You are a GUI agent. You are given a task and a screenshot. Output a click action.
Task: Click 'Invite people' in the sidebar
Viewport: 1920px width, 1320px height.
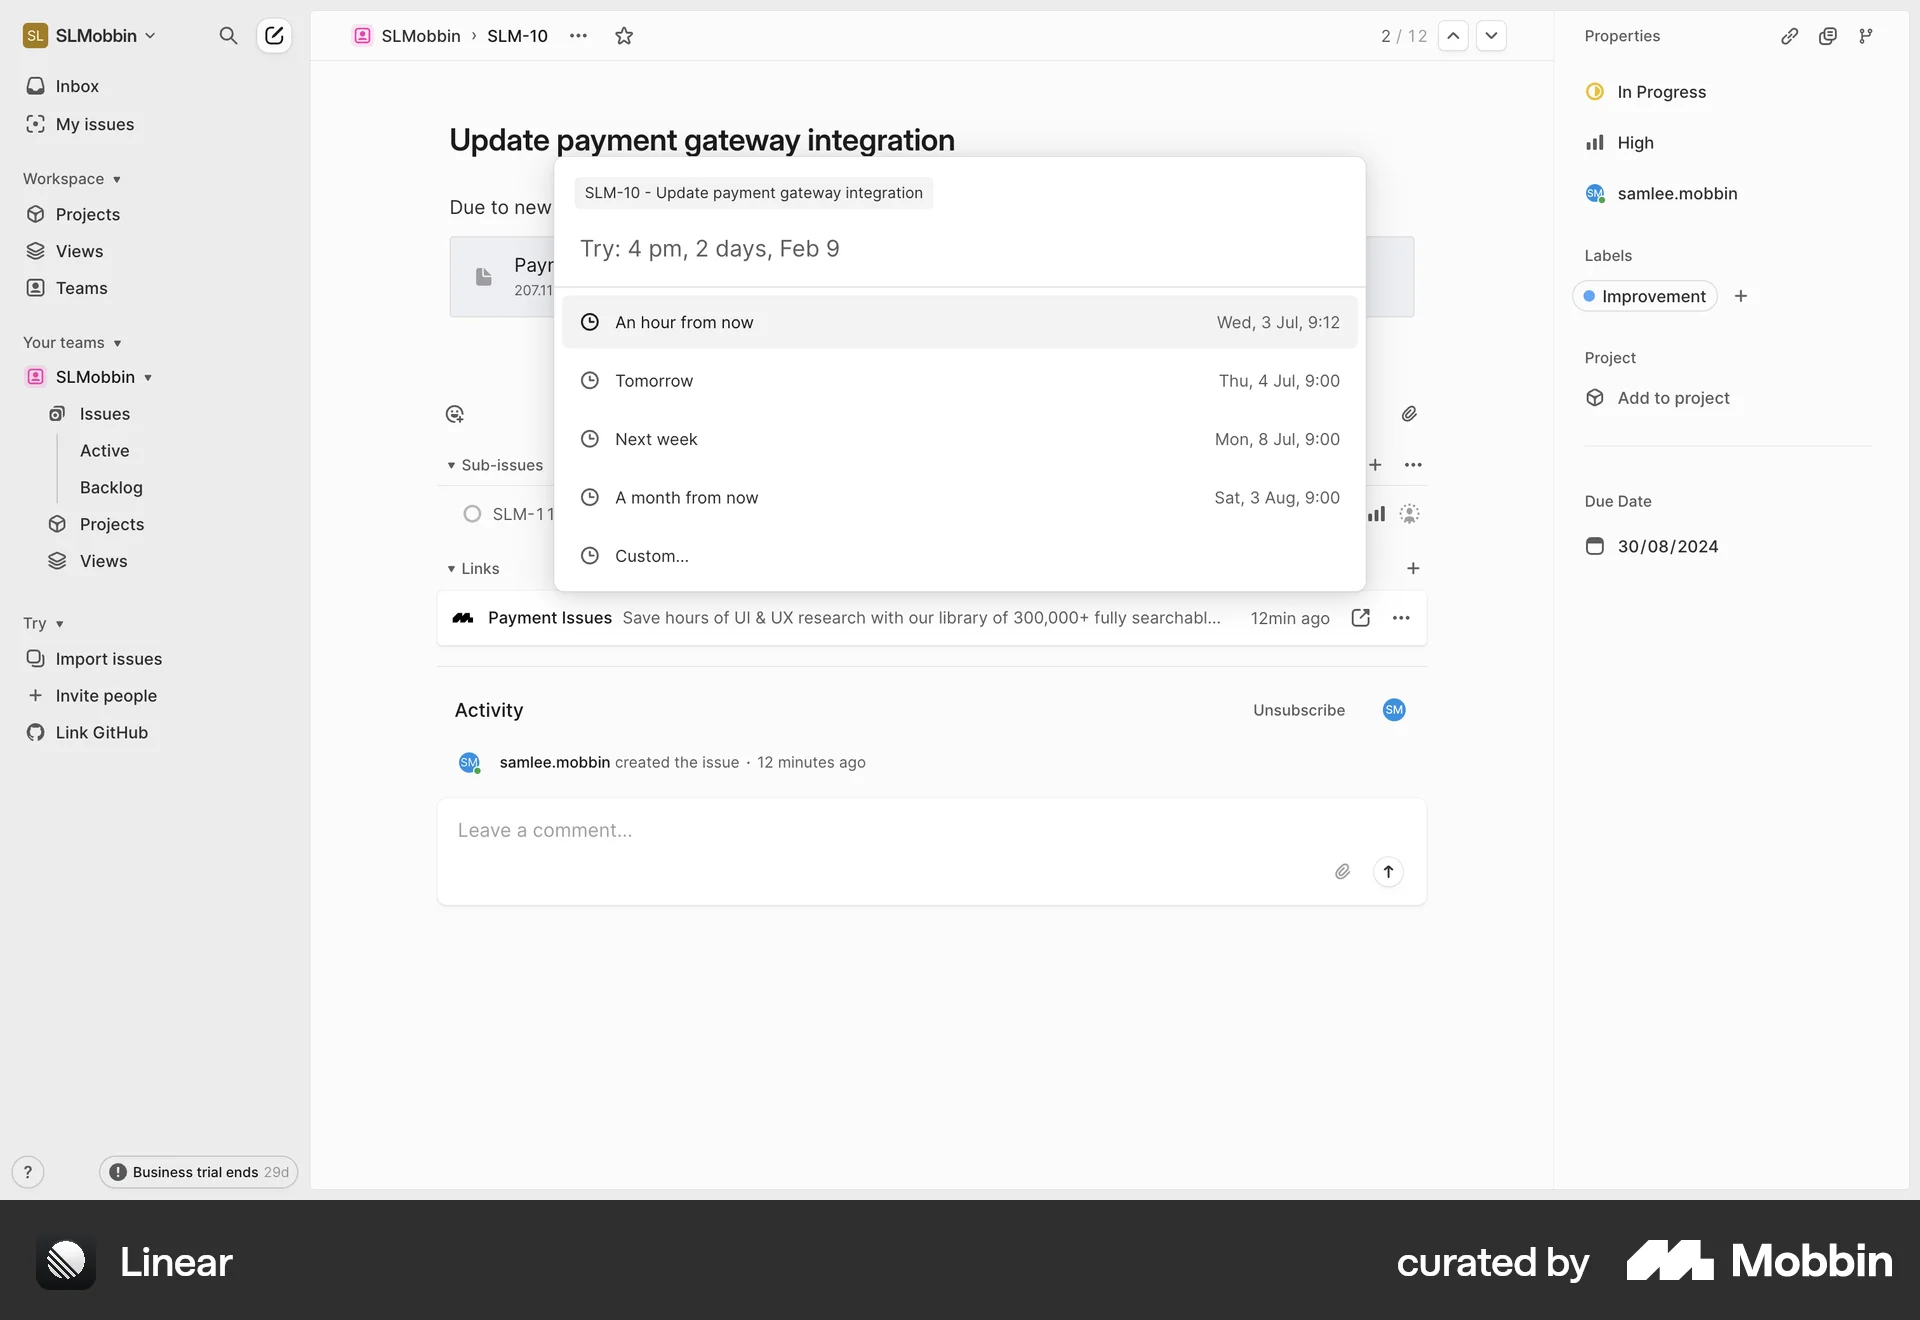107,695
